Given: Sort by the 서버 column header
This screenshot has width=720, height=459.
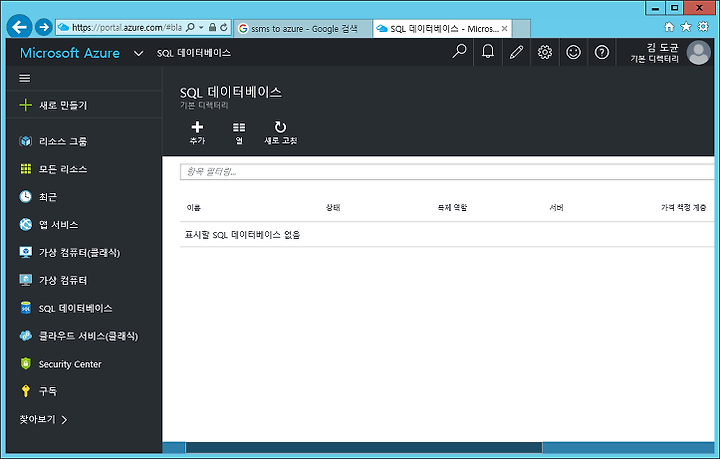Looking at the screenshot, I should (x=556, y=207).
